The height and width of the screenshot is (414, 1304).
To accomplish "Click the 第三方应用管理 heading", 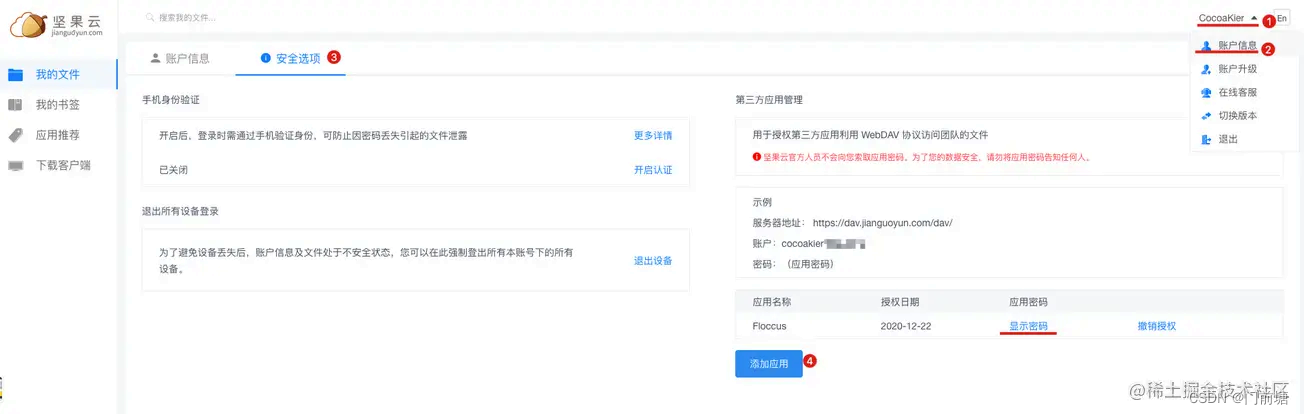I will coord(770,100).
